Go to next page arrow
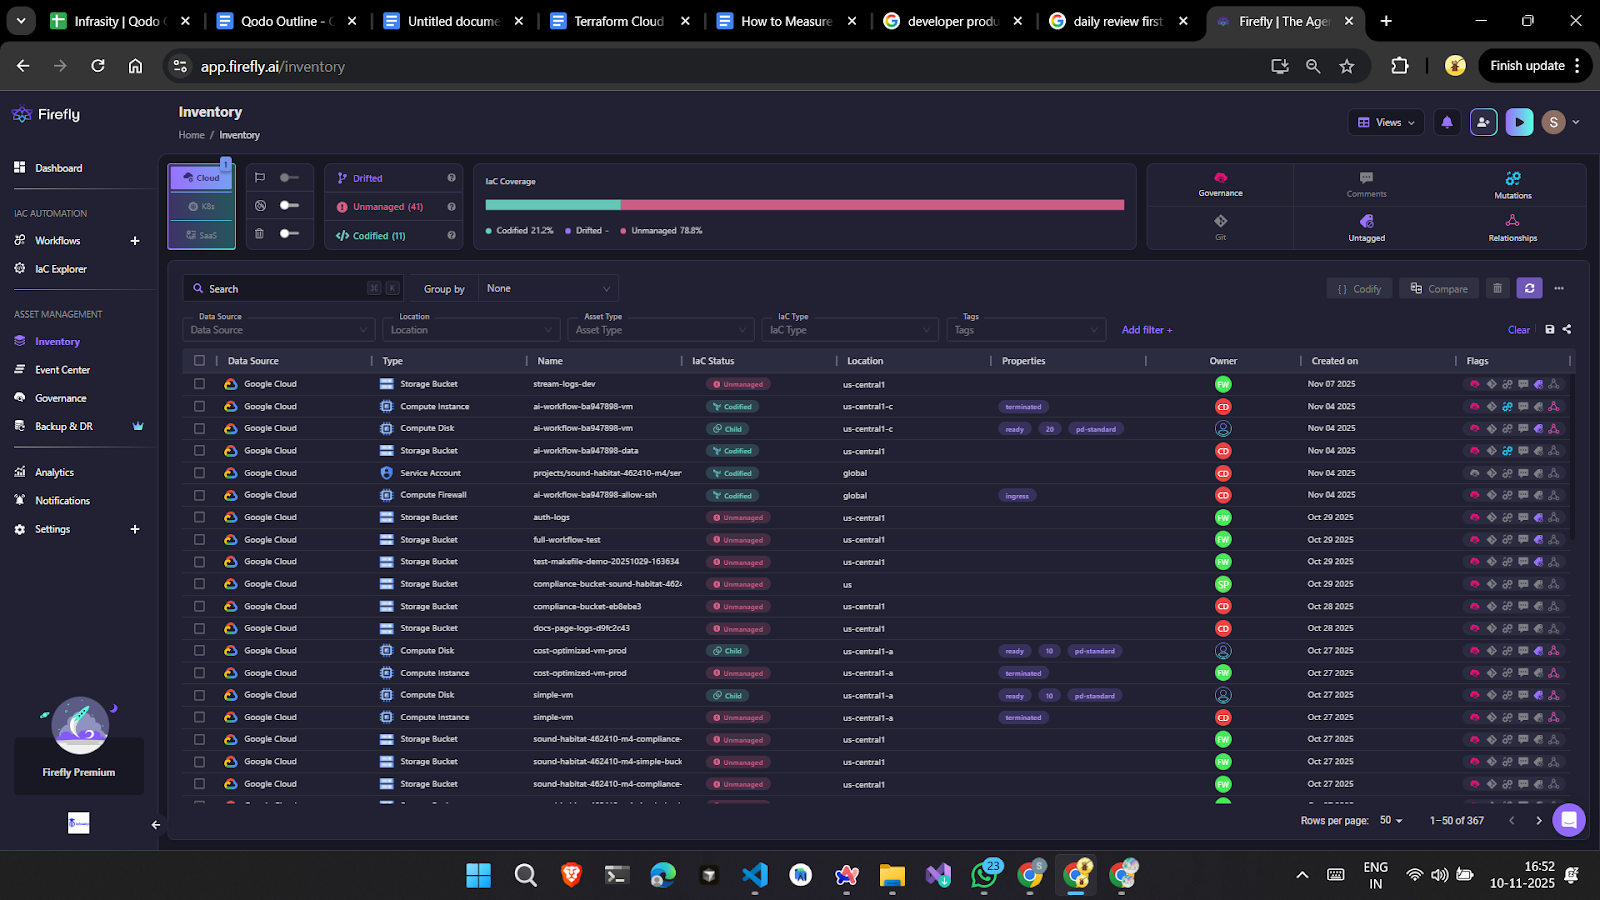Screen dimensions: 1600x900 [x=1539, y=820]
